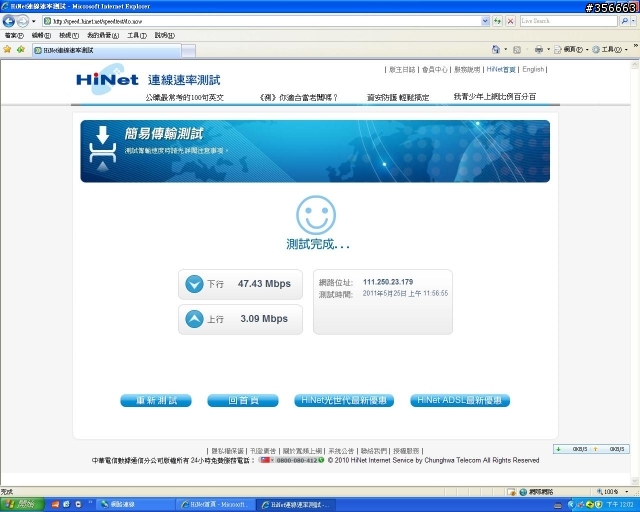Screen dimensions: 640x512
Task: Open Favorites Center star icon
Action: pos(7,49)
